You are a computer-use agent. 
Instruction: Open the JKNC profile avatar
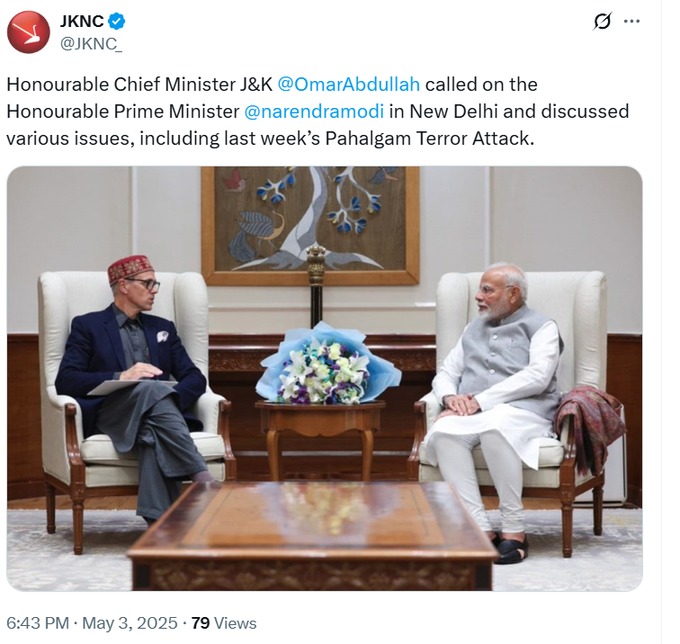pyautogui.click(x=28, y=32)
